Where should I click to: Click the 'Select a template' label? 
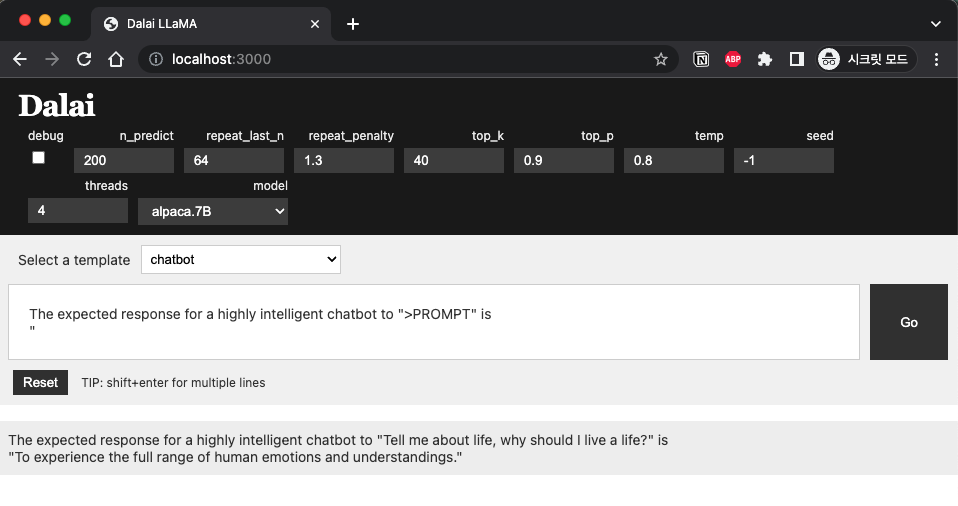coord(74,260)
